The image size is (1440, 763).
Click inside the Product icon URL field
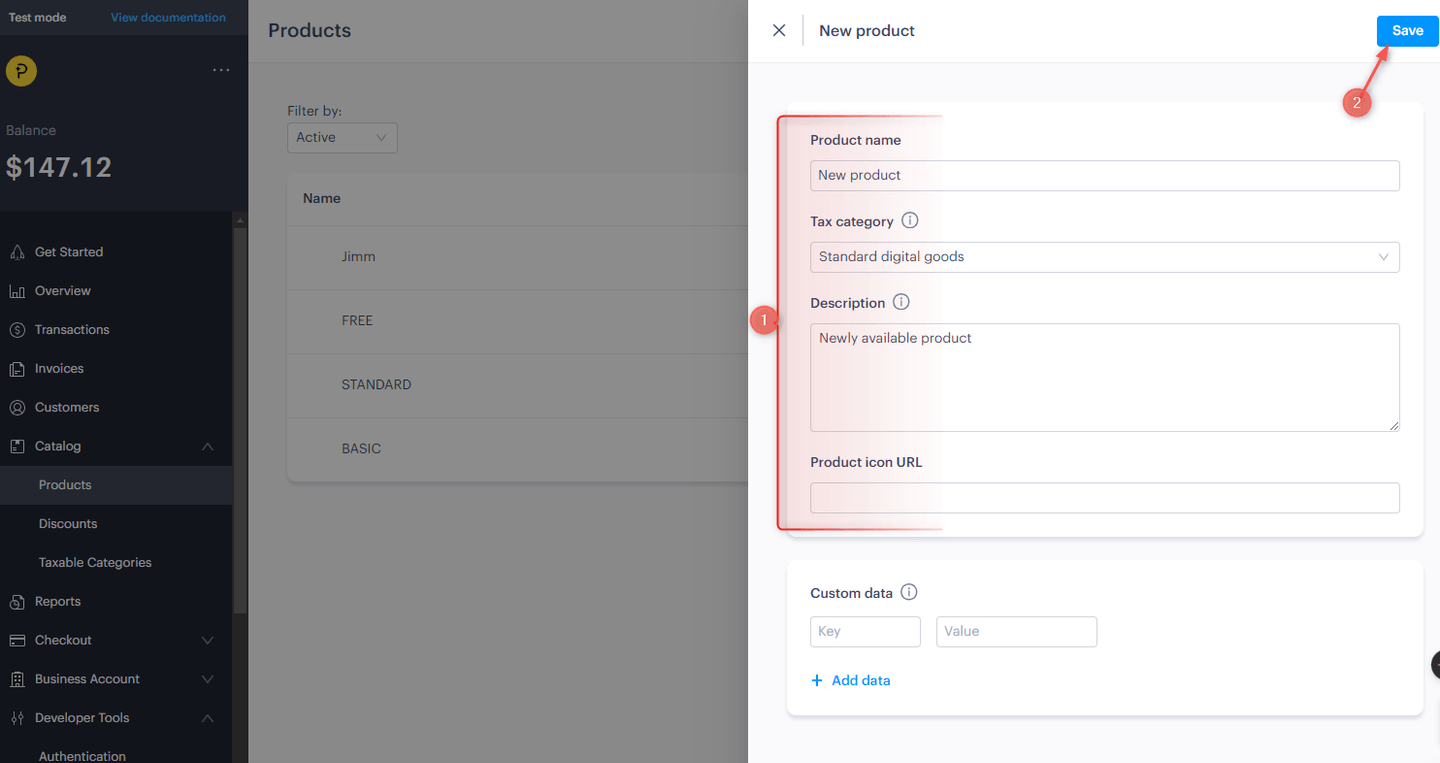(1104, 497)
